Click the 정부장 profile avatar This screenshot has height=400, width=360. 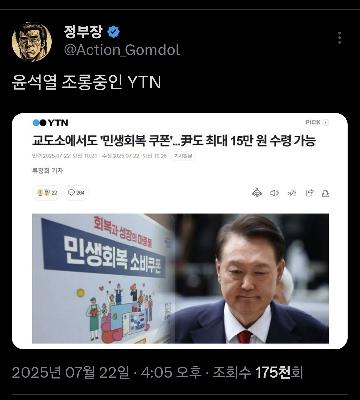(32, 41)
